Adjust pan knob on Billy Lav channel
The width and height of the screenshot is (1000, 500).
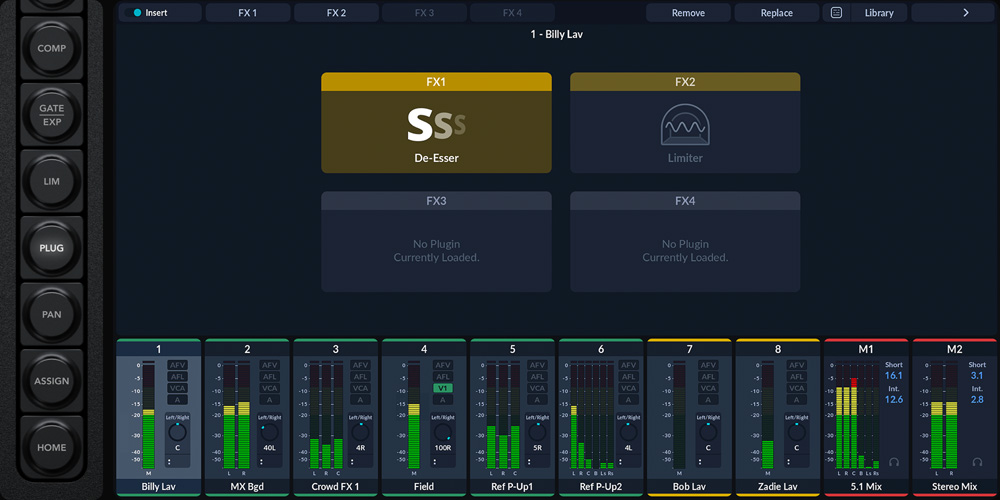pyautogui.click(x=177, y=432)
